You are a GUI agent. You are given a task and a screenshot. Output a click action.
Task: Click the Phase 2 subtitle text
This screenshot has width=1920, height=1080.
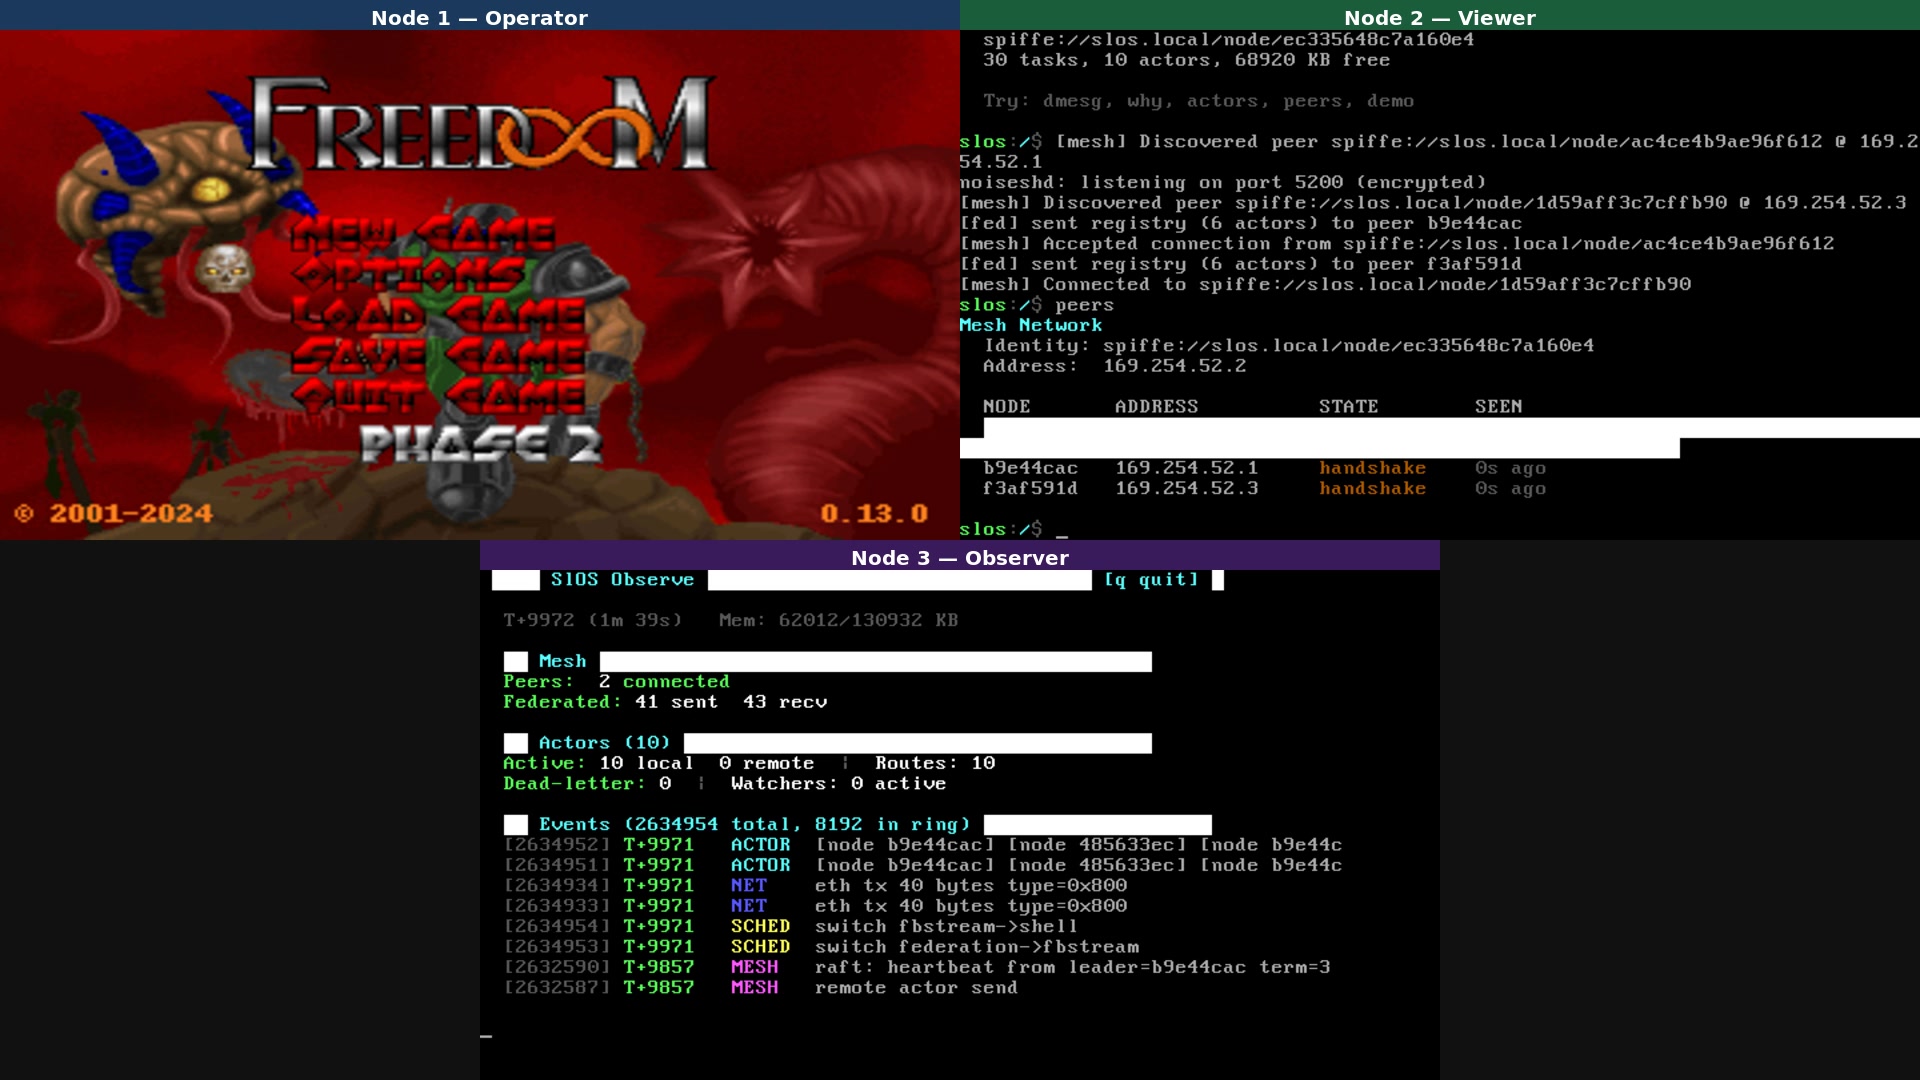481,445
